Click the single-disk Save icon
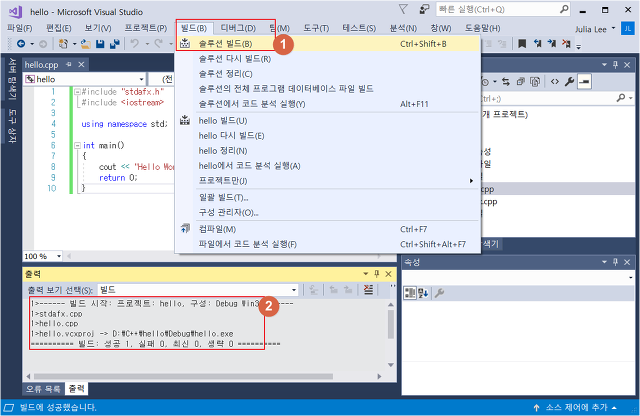The image size is (640, 416). point(100,44)
